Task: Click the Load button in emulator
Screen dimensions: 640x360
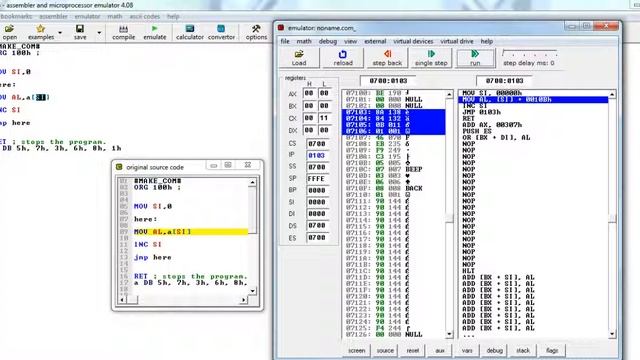Action: click(x=299, y=58)
